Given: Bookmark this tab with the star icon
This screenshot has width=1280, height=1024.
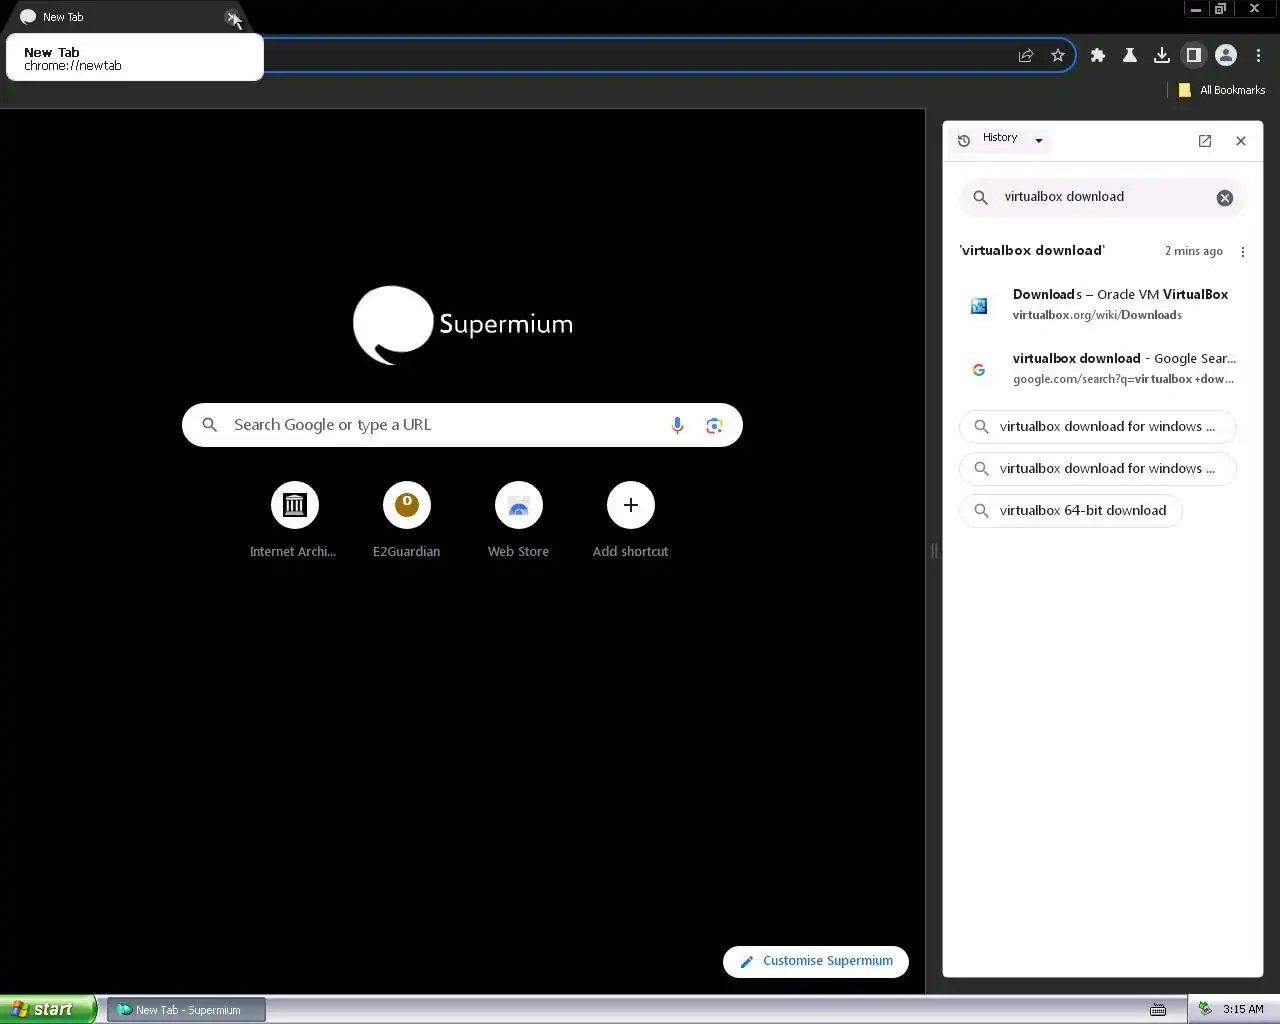Looking at the screenshot, I should [x=1058, y=56].
